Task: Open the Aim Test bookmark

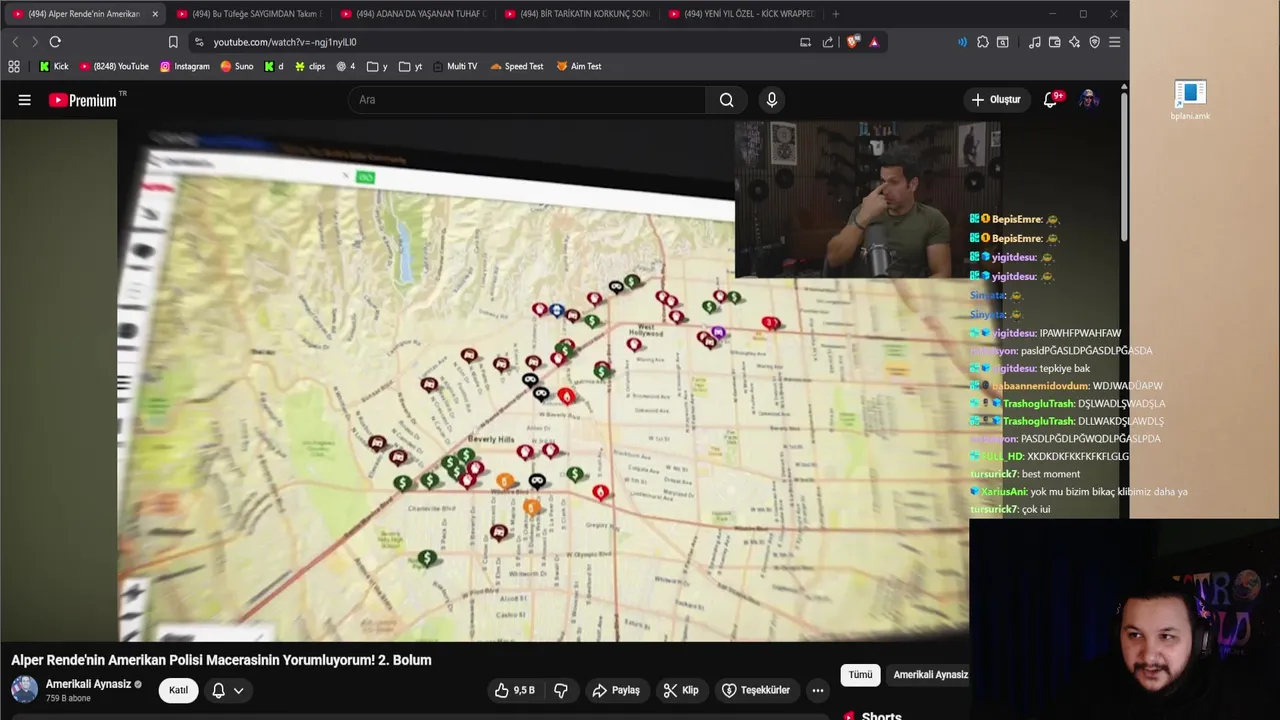Action: tap(579, 66)
